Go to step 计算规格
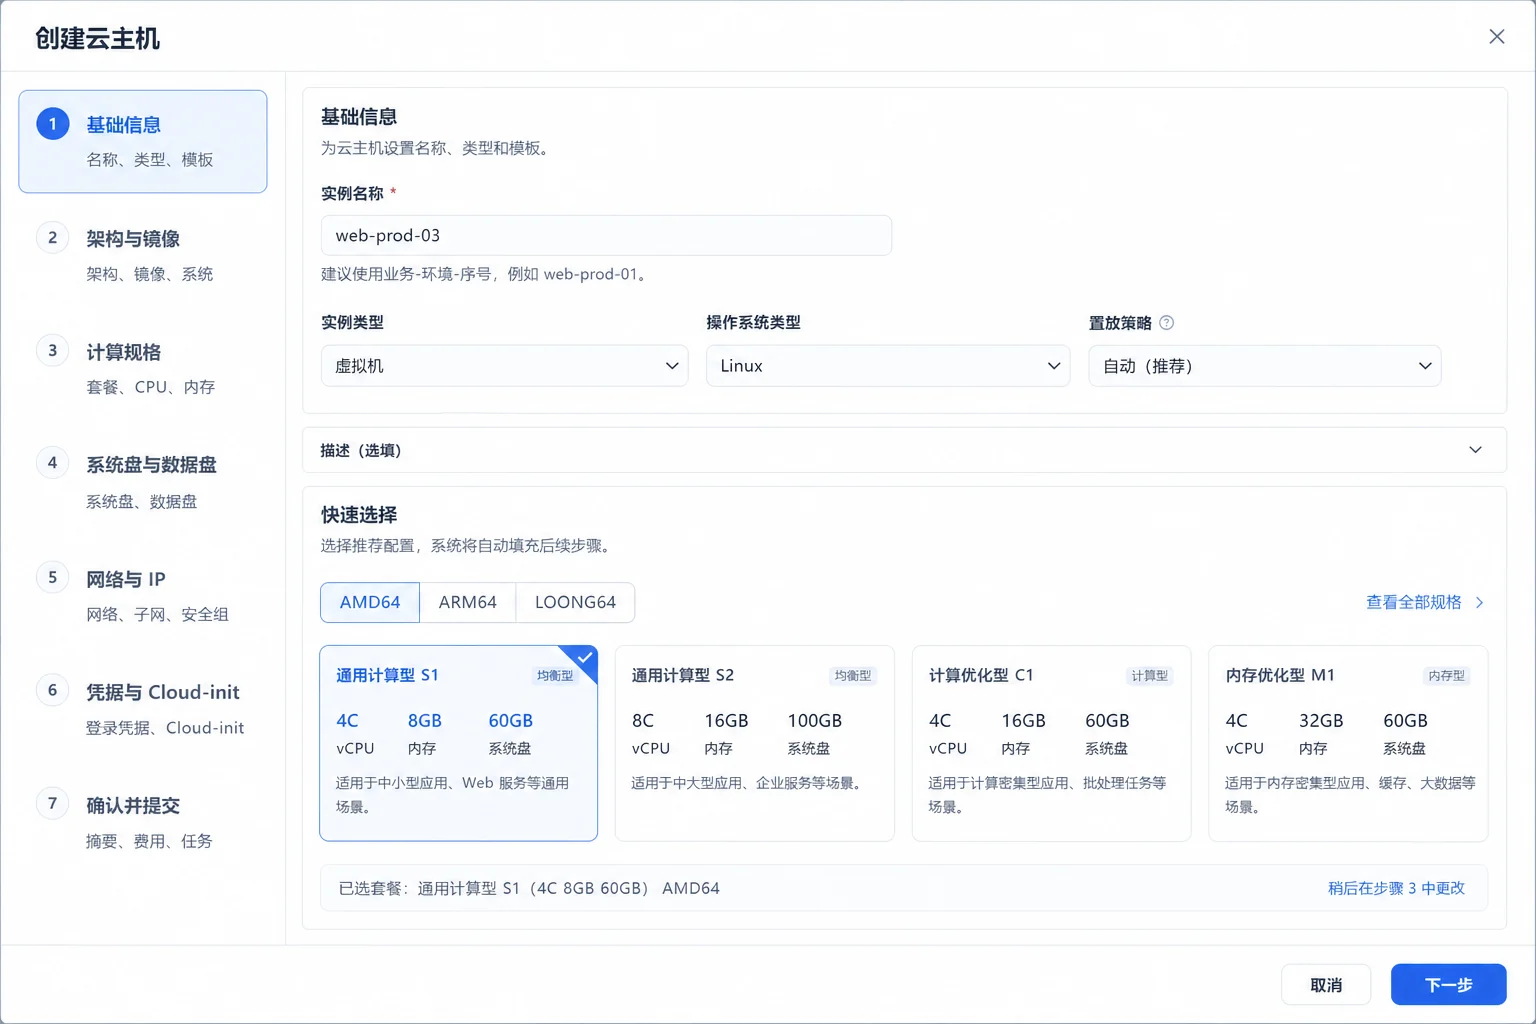This screenshot has height=1024, width=1536. [x=143, y=368]
